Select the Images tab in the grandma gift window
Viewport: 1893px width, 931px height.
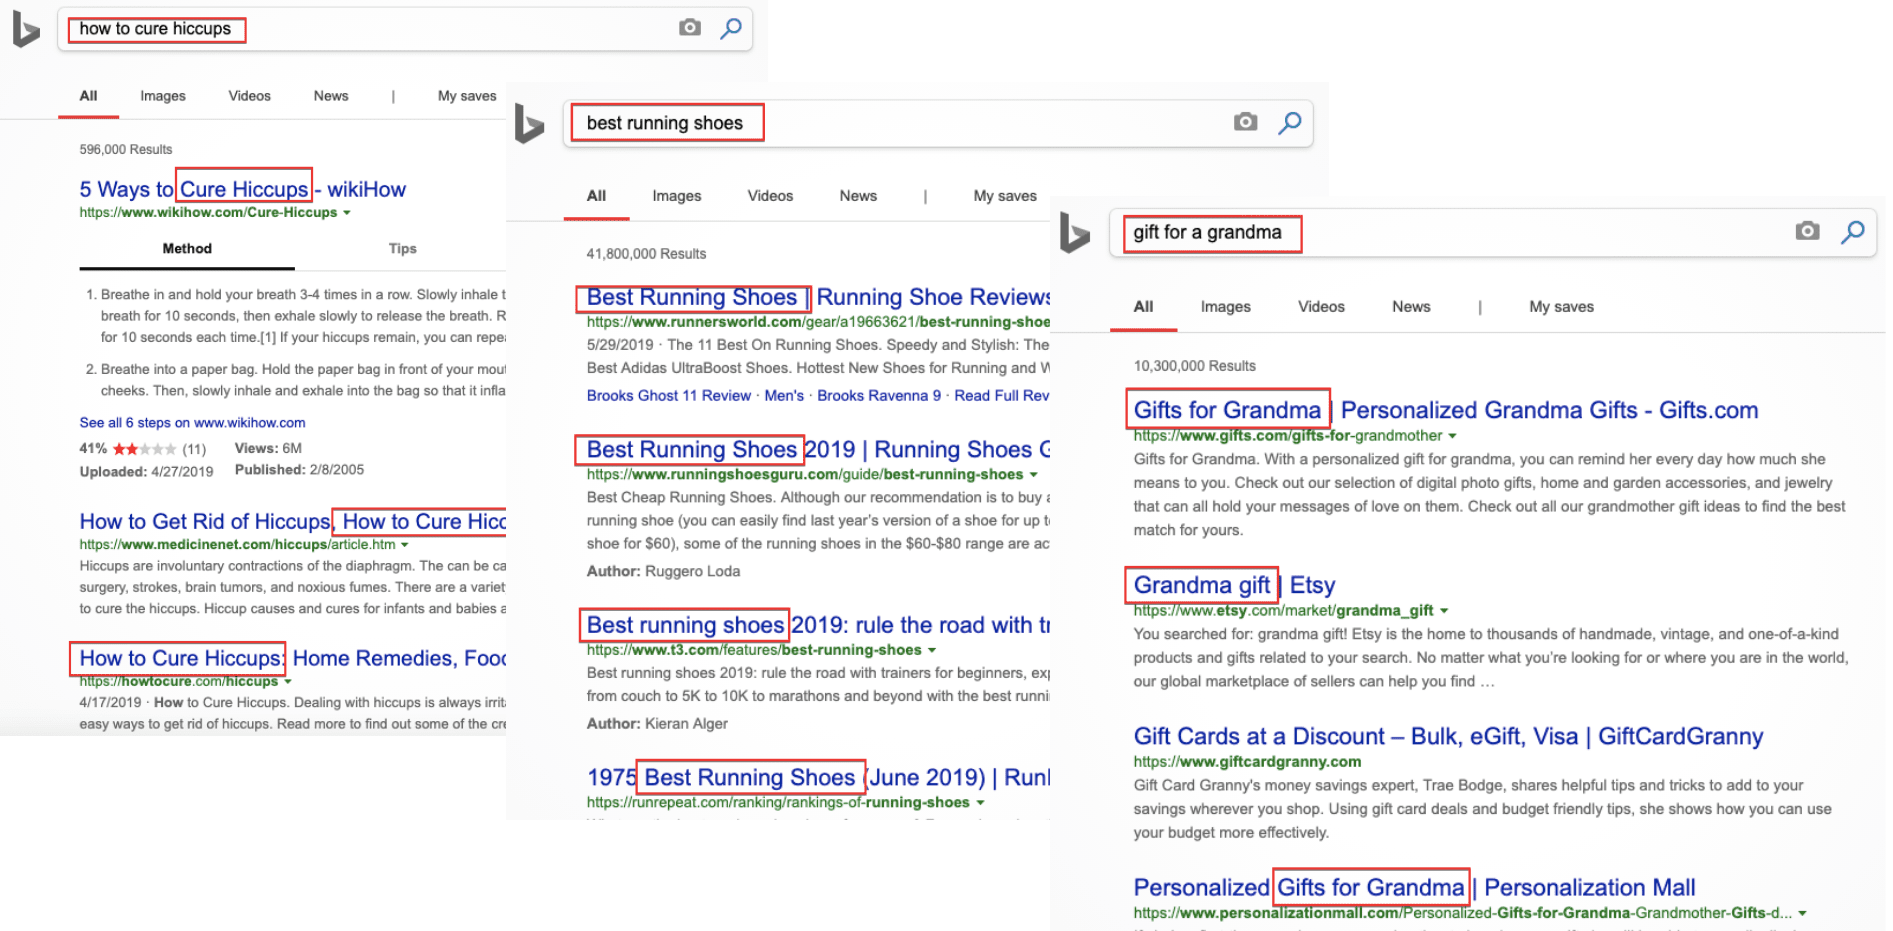1225,307
